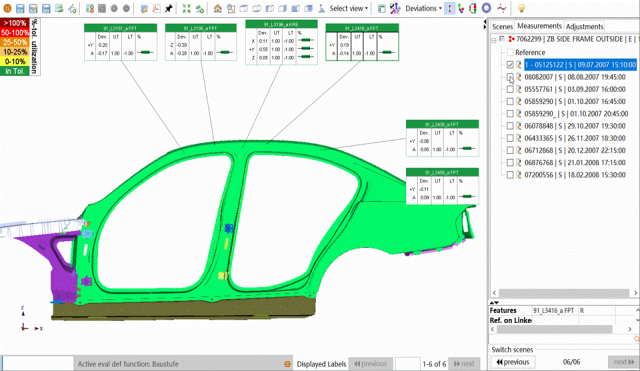The width and height of the screenshot is (640, 371).
Task: Click the panel collapse arrows above Features
Action: tap(494, 302)
